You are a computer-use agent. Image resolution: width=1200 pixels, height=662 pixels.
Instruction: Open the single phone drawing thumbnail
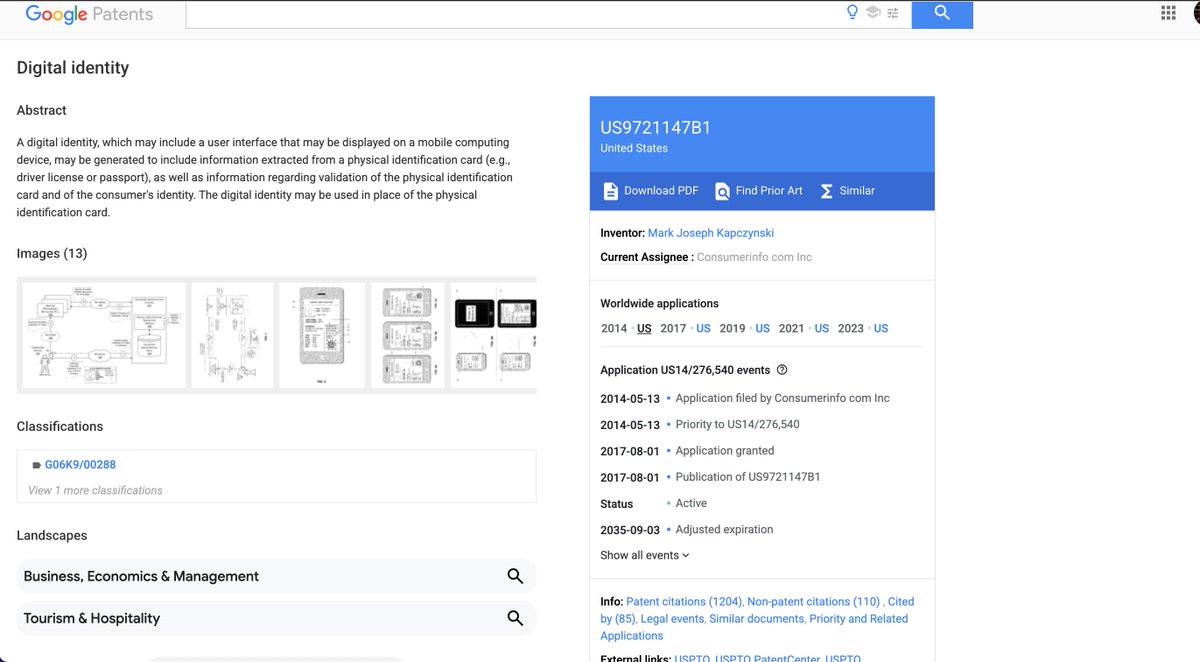(322, 335)
